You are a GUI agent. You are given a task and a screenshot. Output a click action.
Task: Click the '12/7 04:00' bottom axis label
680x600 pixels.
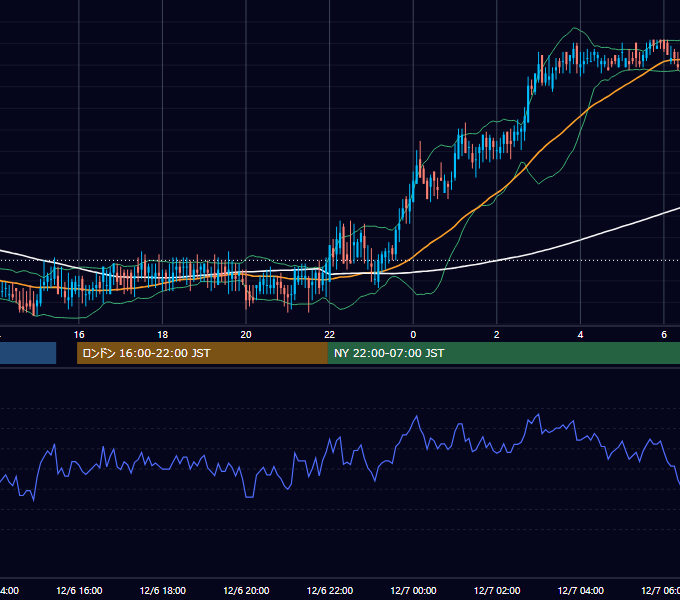tap(580, 590)
